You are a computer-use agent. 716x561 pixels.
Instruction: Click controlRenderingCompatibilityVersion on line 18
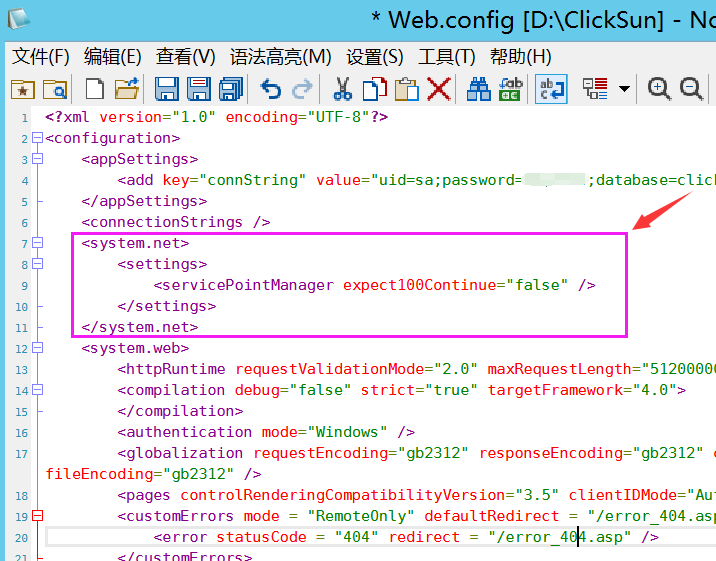pos(343,495)
